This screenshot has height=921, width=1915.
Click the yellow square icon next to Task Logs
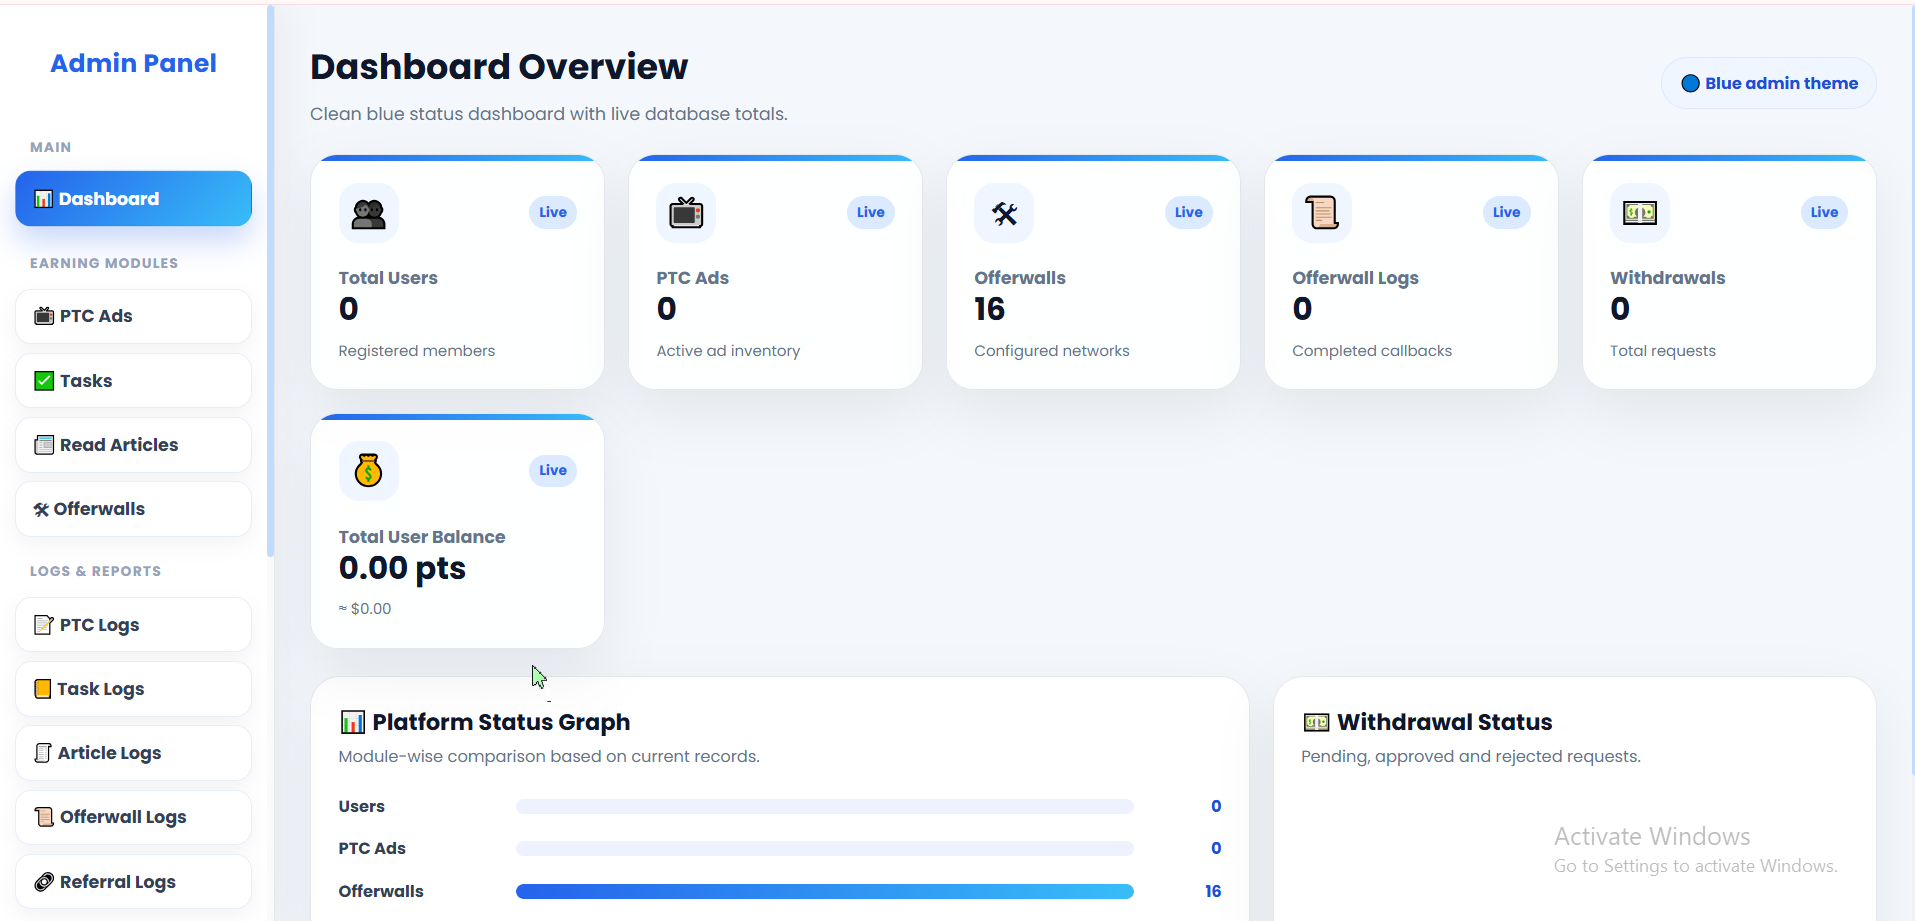pos(43,689)
